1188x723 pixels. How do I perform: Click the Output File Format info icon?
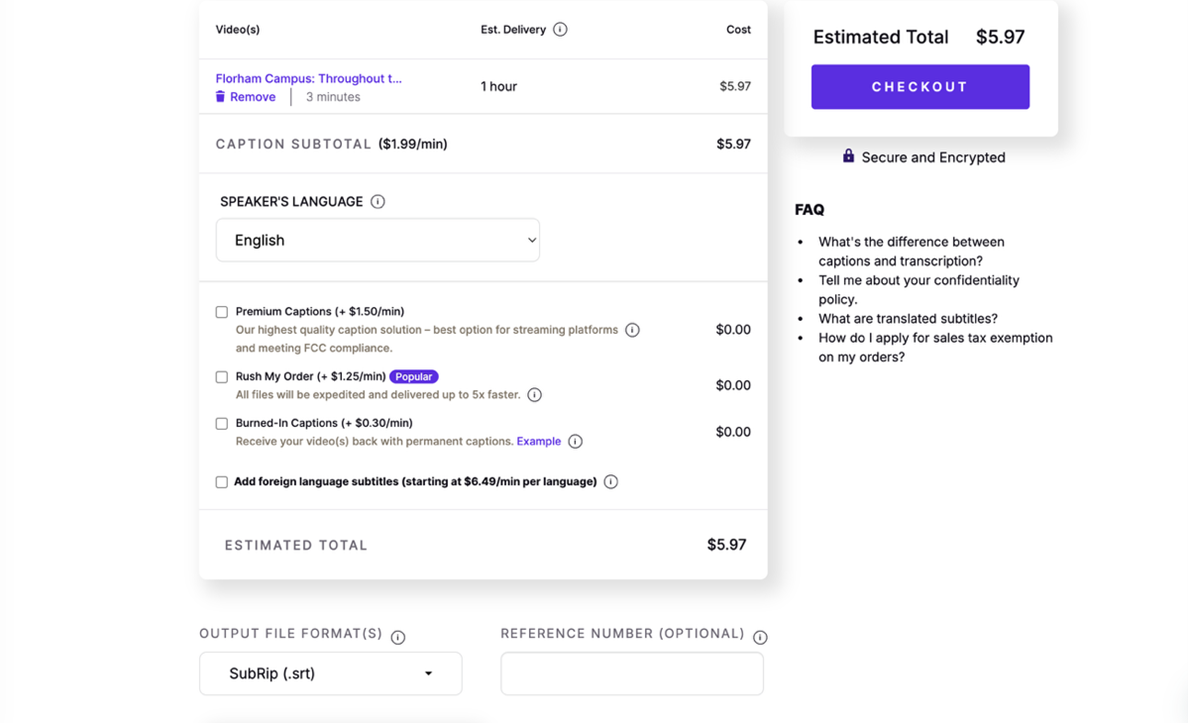(x=397, y=636)
